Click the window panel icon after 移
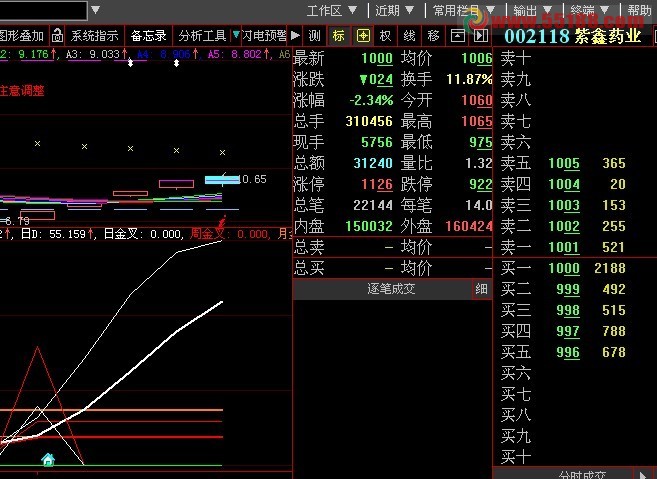The height and width of the screenshot is (479, 657). pos(457,36)
